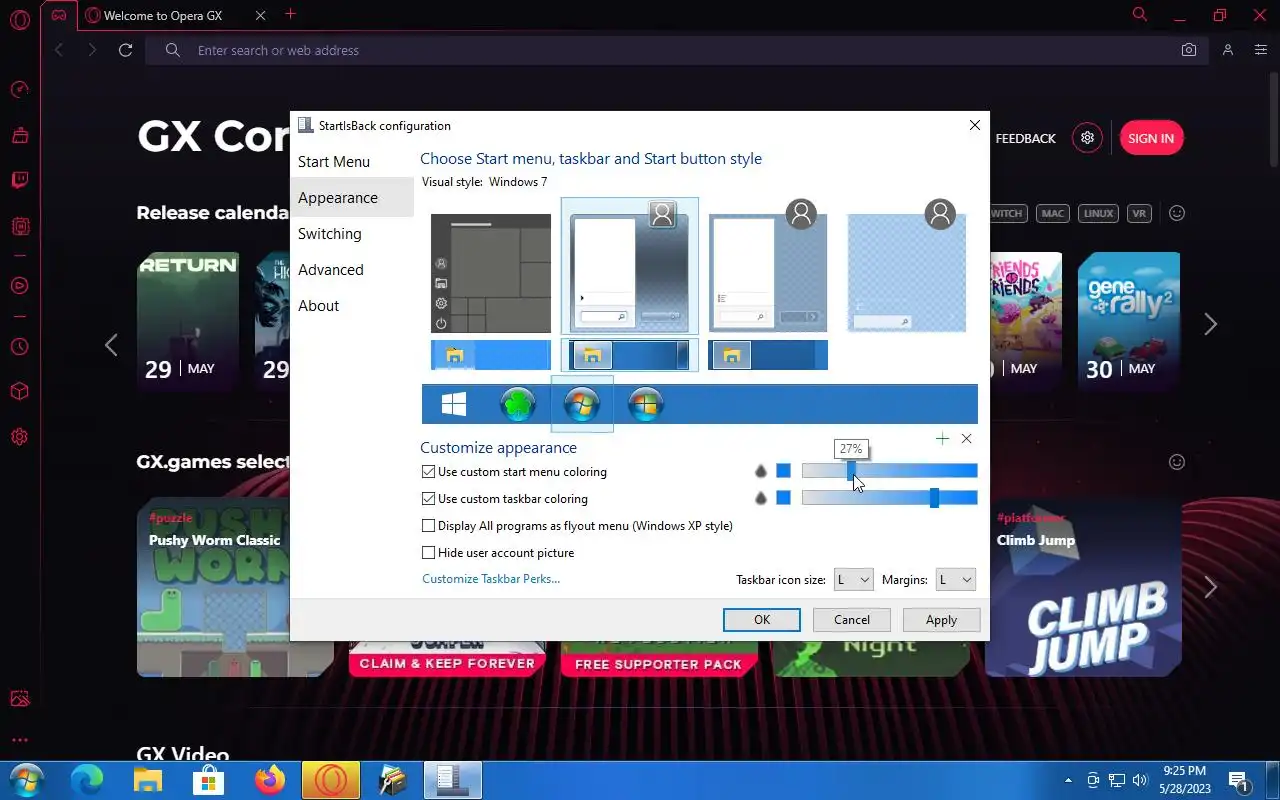The height and width of the screenshot is (800, 1280).
Task: Select the Appearance section
Action: point(351,198)
